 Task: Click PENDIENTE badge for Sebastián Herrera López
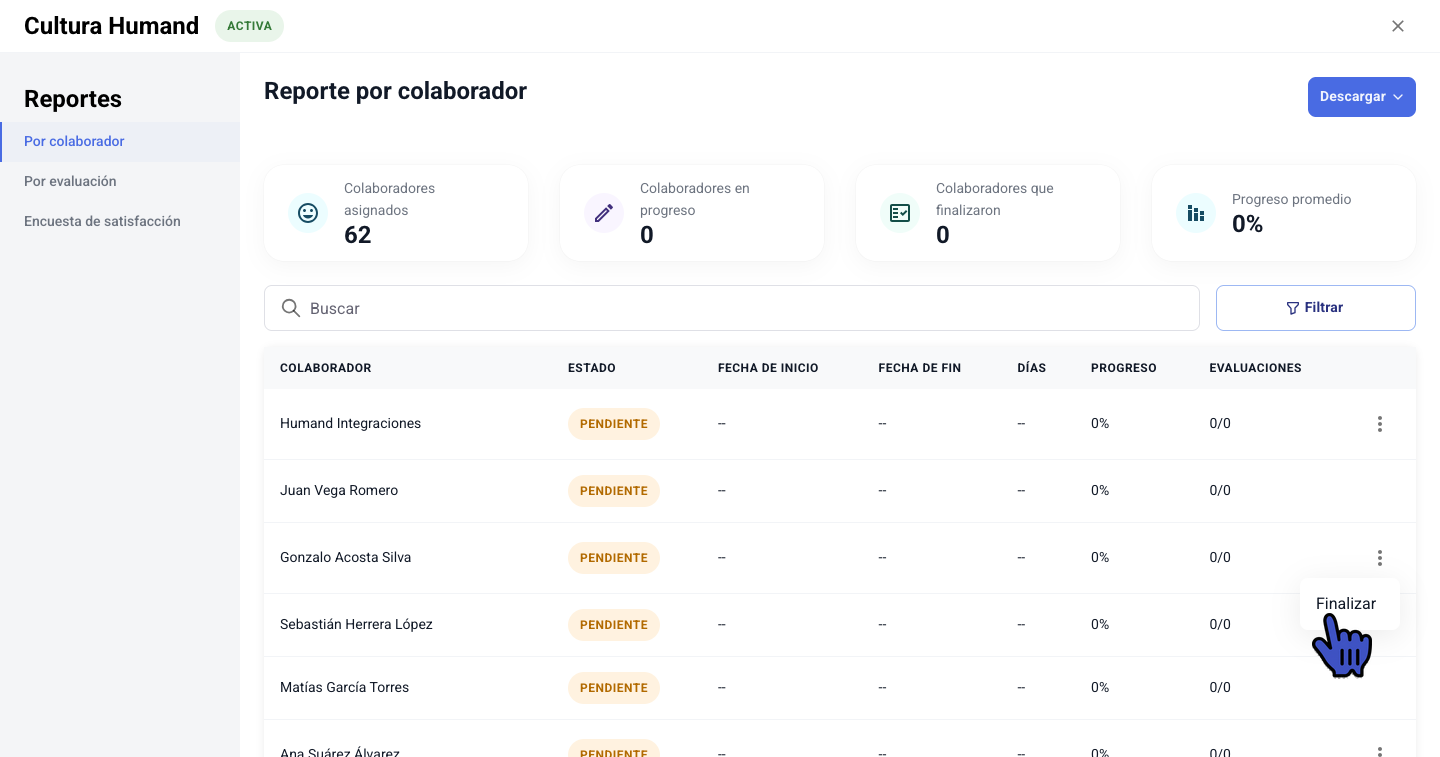pos(614,625)
